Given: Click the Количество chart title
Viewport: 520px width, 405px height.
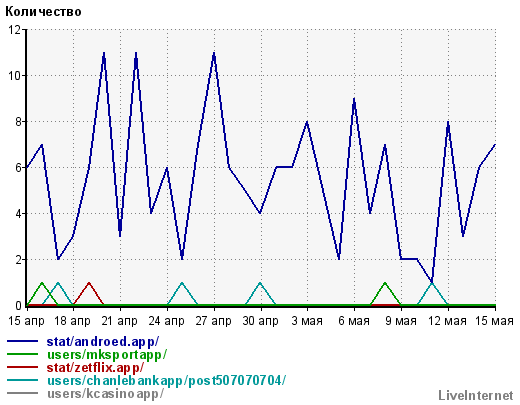Looking at the screenshot, I should (43, 12).
